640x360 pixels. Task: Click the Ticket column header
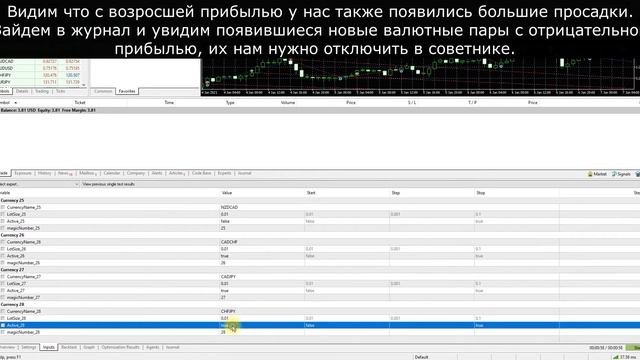click(x=80, y=102)
